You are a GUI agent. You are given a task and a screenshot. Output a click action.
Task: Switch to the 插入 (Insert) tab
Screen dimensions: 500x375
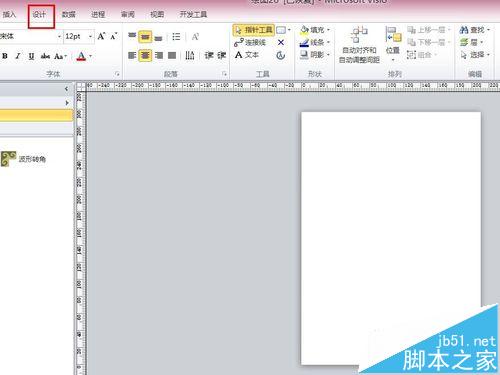click(x=9, y=15)
